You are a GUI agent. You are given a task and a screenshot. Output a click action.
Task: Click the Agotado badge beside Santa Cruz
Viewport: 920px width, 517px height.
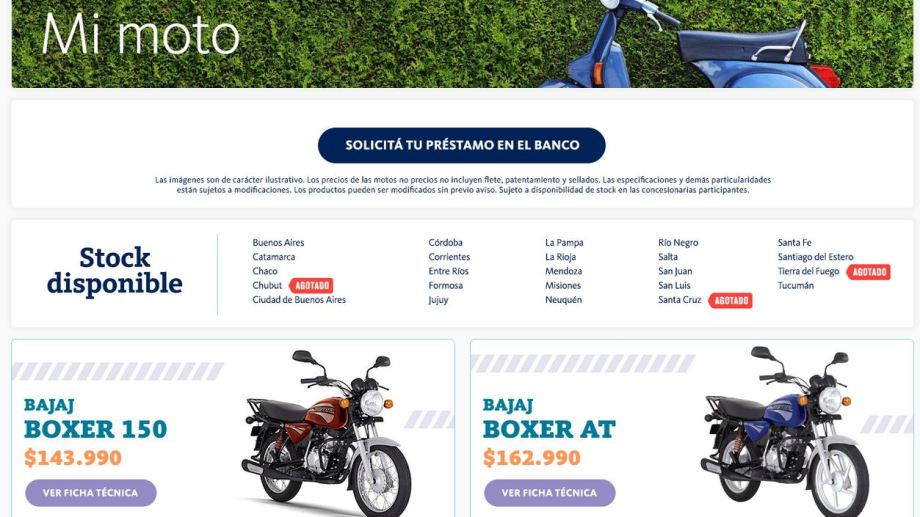pyautogui.click(x=730, y=300)
